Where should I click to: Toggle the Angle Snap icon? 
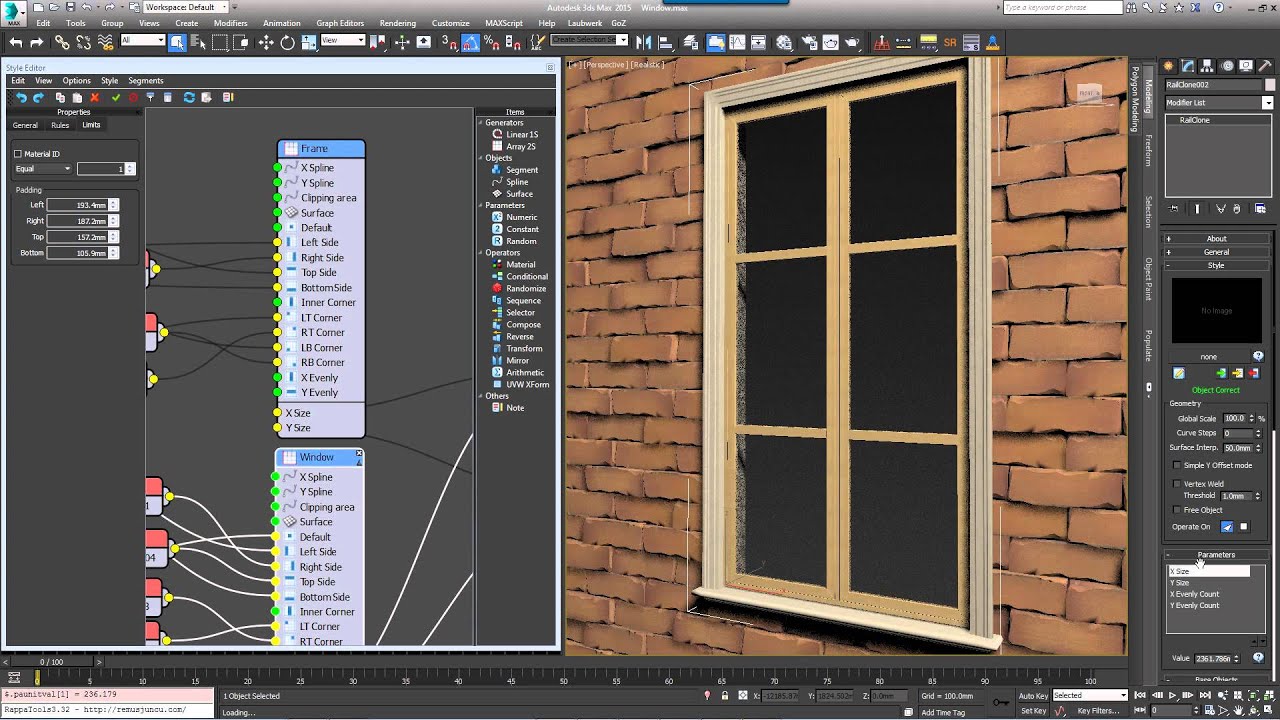tap(469, 42)
